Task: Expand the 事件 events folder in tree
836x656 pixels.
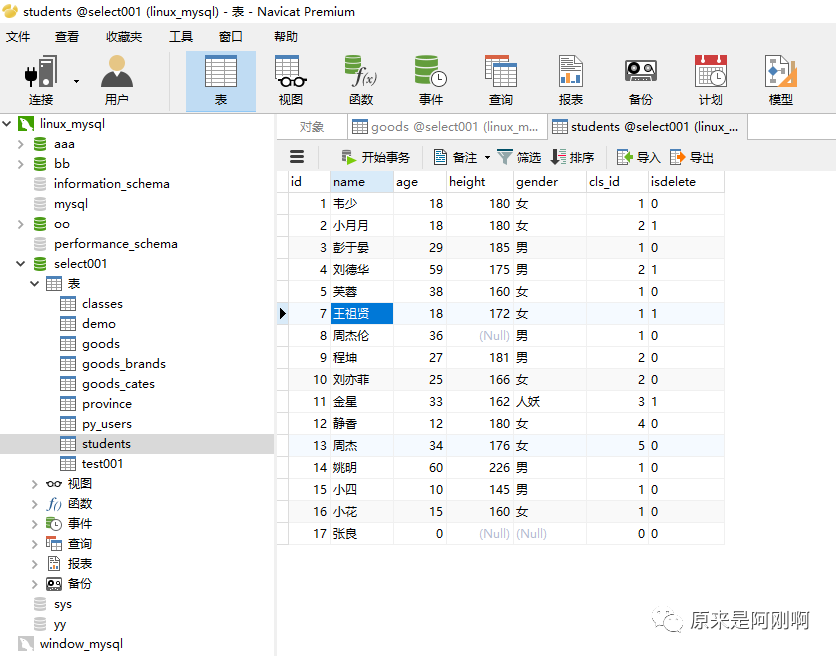Action: pyautogui.click(x=35, y=524)
